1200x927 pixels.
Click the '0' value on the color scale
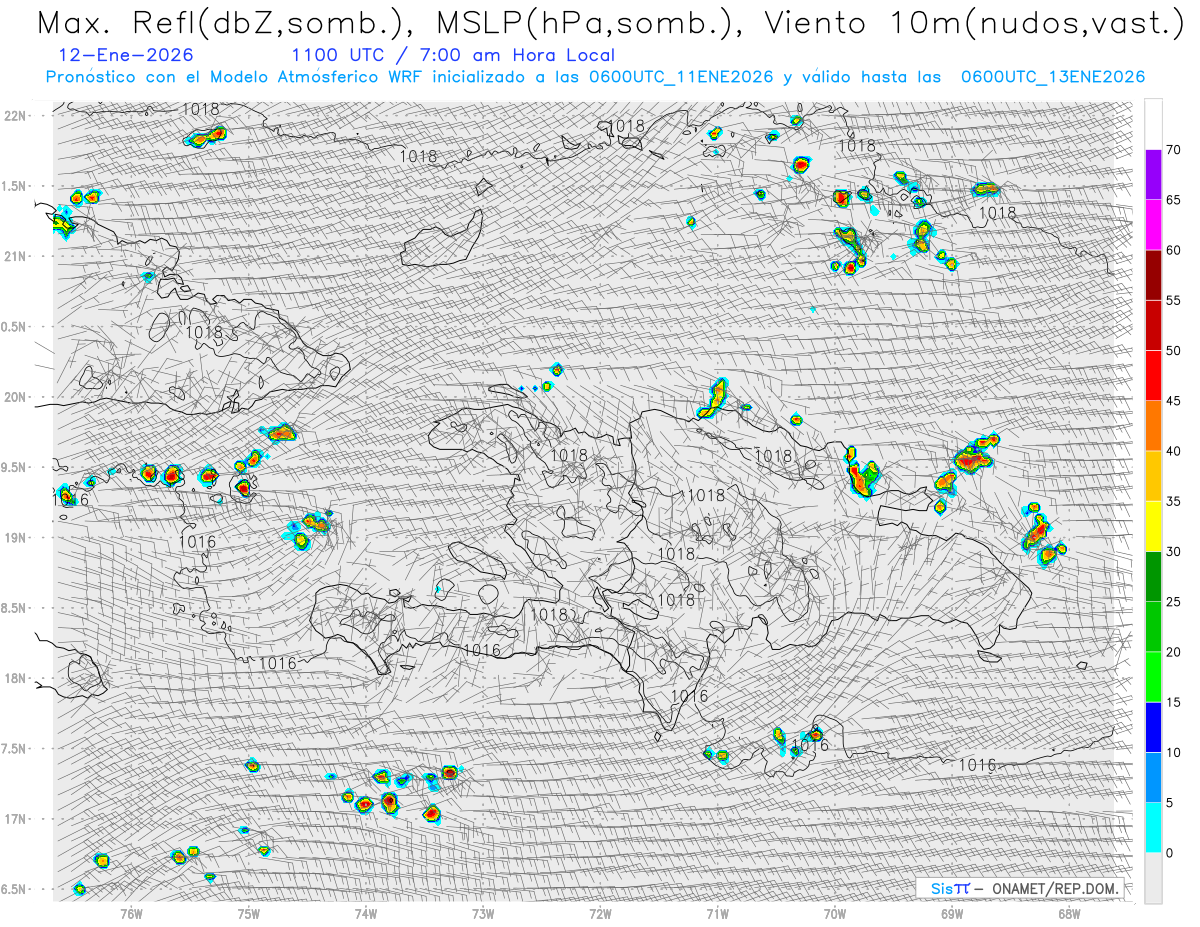coord(1170,853)
